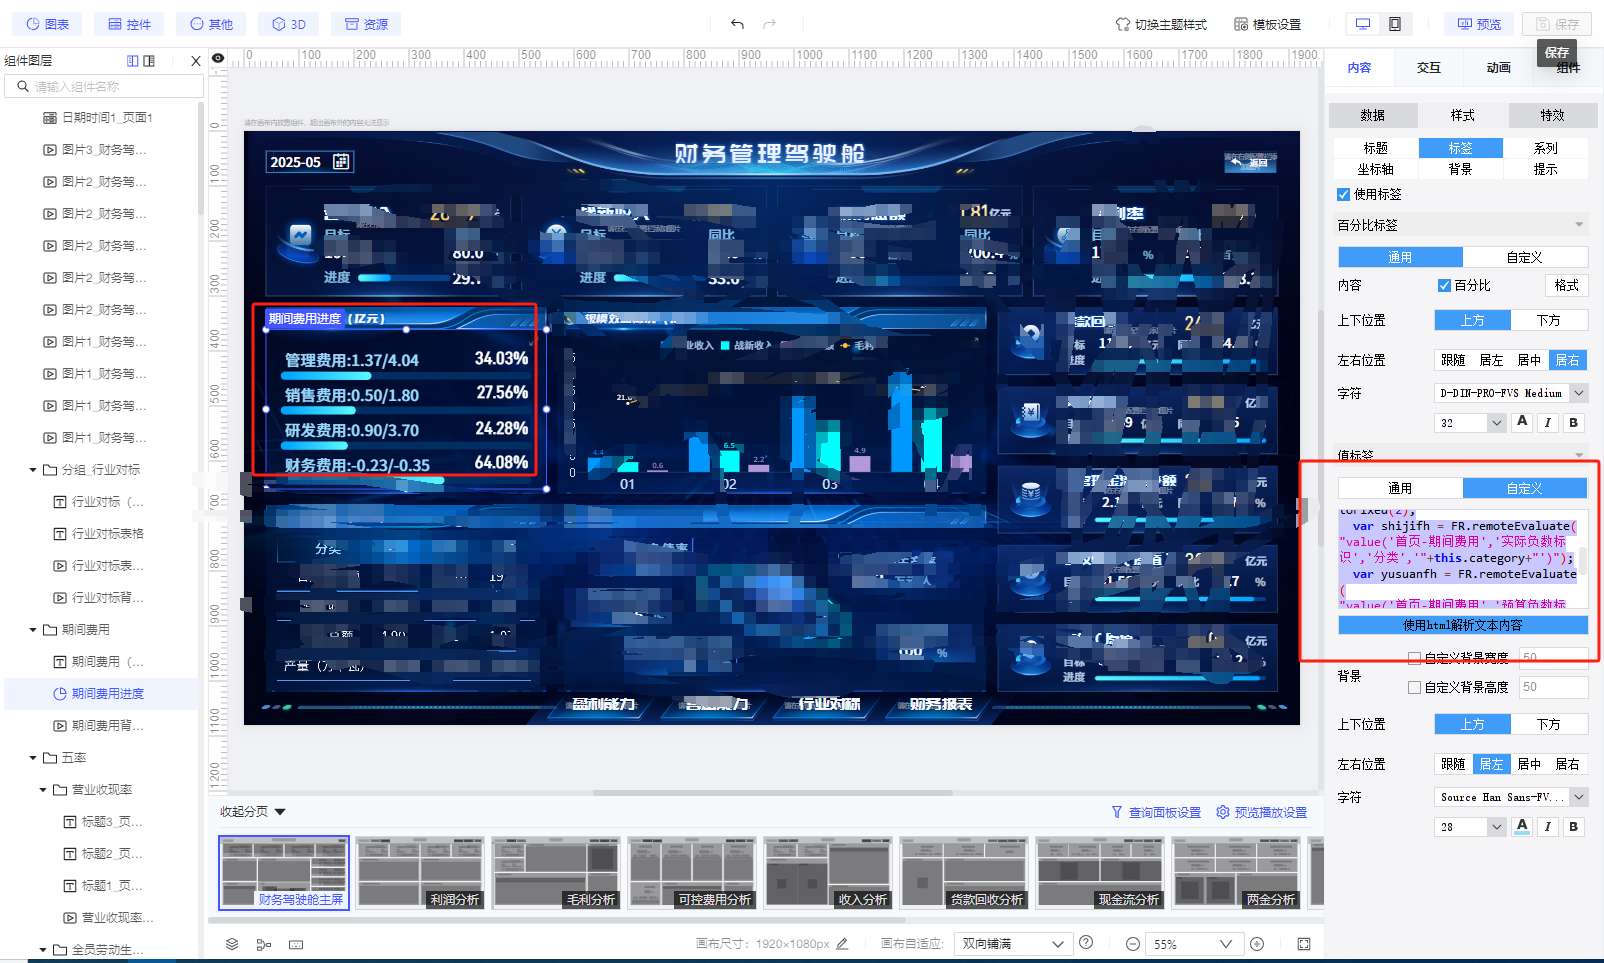Open the 双向铺满 adaptation dropdown
The image size is (1604, 963).
point(1014,944)
